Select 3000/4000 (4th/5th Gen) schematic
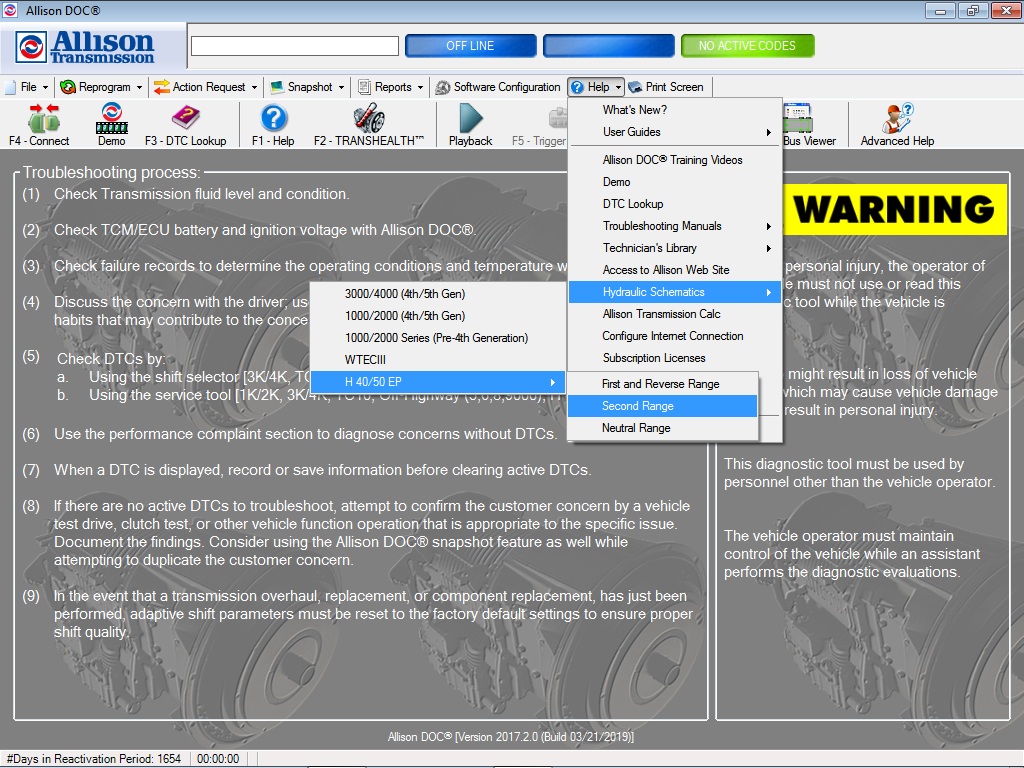Image resolution: width=1024 pixels, height=768 pixels. [437, 294]
